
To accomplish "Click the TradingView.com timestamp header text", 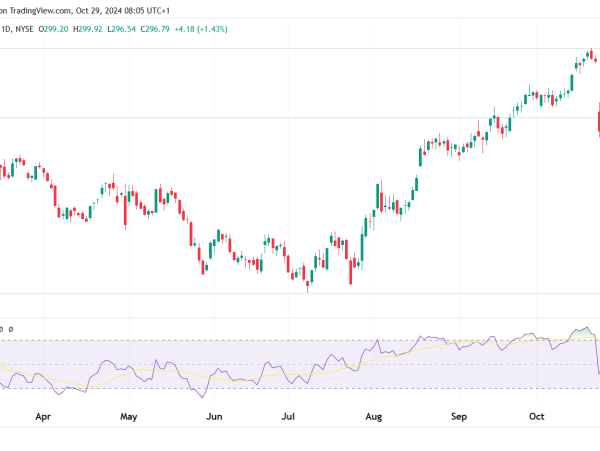I will [85, 11].
